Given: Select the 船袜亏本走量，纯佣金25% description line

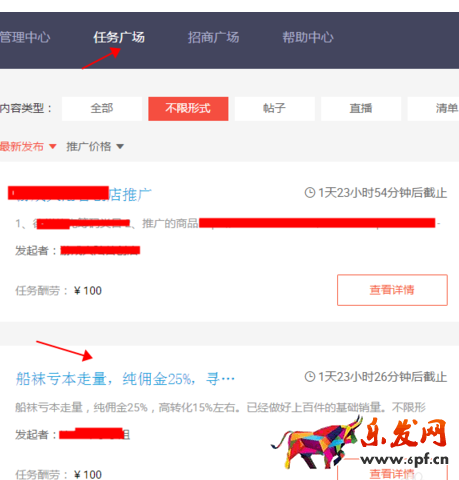Looking at the screenshot, I should coord(220,407).
